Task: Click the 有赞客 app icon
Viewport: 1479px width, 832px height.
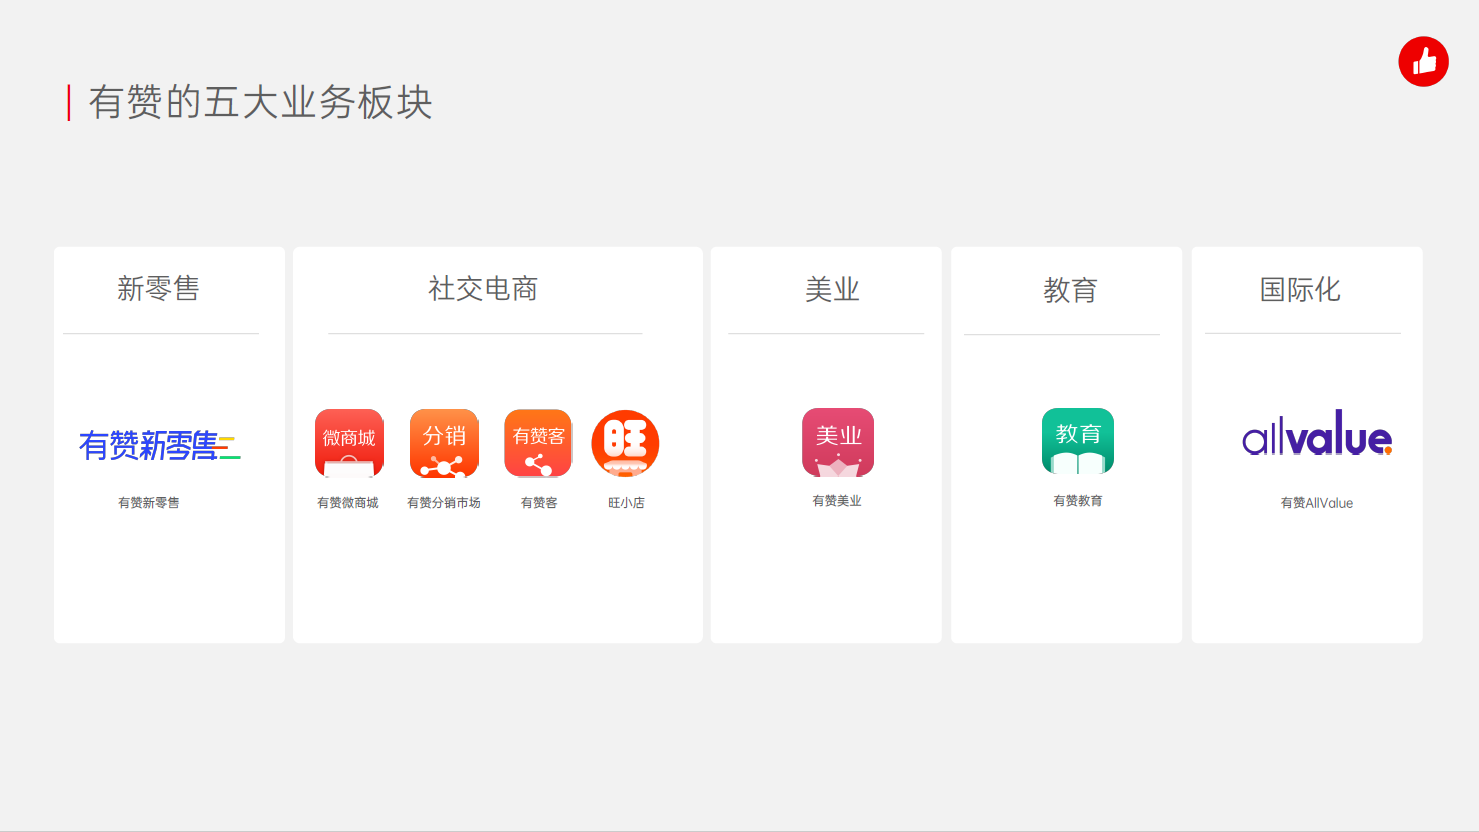Action: [x=538, y=443]
